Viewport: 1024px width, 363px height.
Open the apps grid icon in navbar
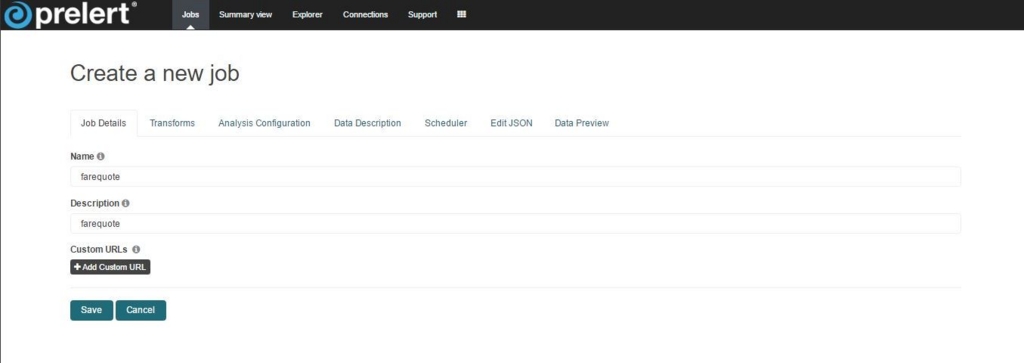pyautogui.click(x=461, y=14)
